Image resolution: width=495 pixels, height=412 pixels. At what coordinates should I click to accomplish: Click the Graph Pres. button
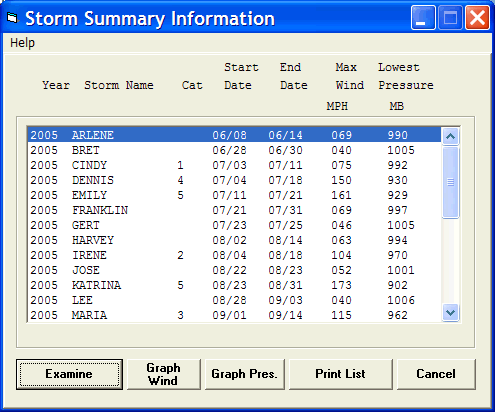pyautogui.click(x=245, y=374)
